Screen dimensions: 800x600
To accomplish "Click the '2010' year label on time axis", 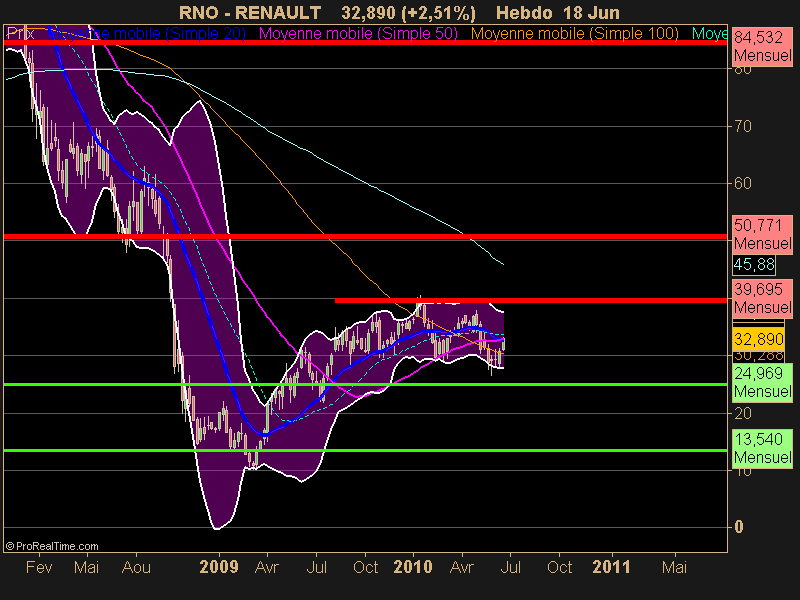I will (x=413, y=567).
